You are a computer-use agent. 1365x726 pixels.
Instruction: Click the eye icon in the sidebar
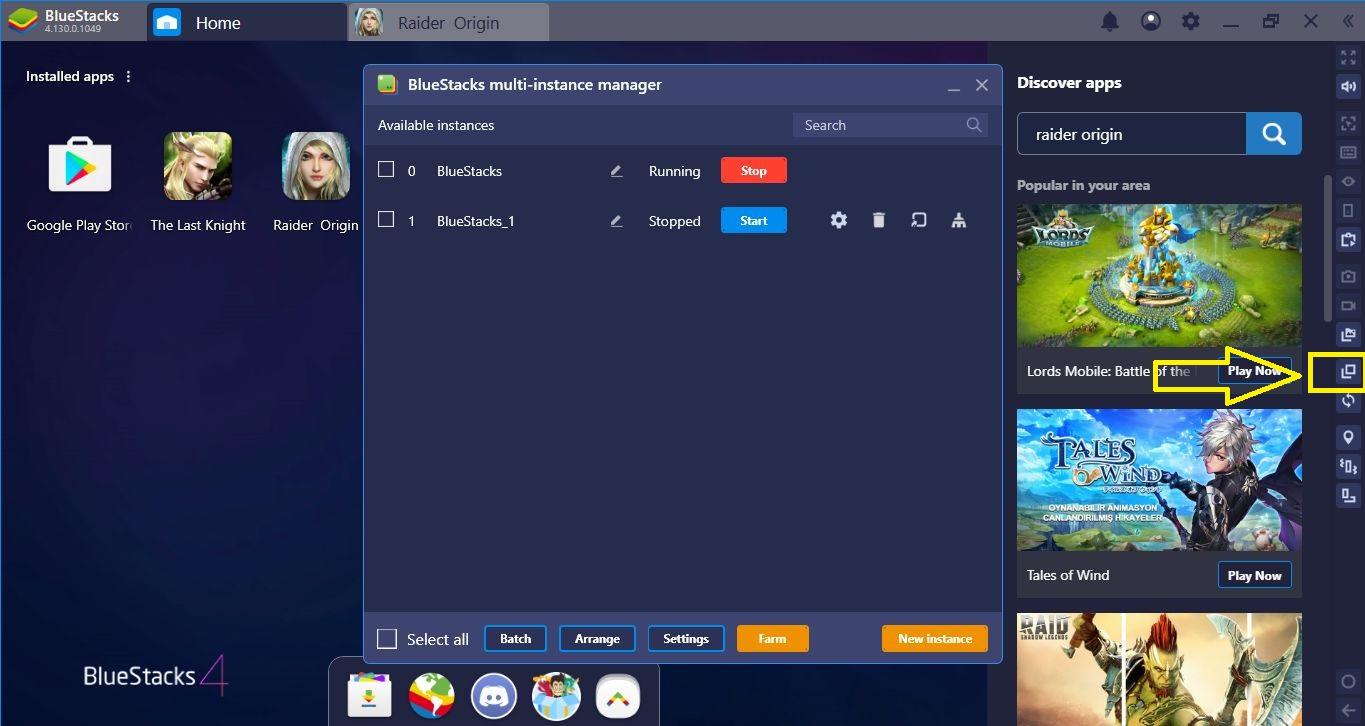coord(1348,181)
